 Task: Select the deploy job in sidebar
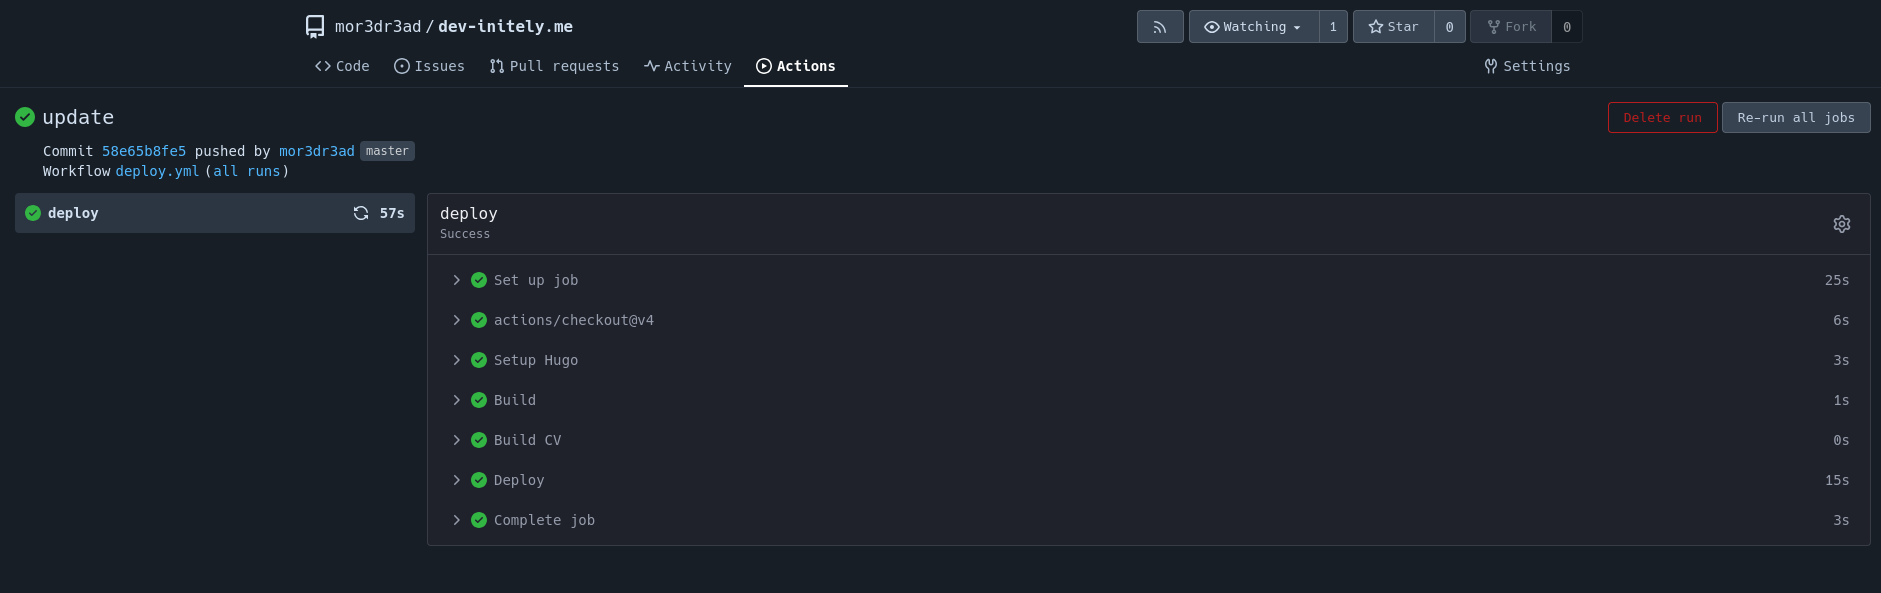click(x=215, y=213)
